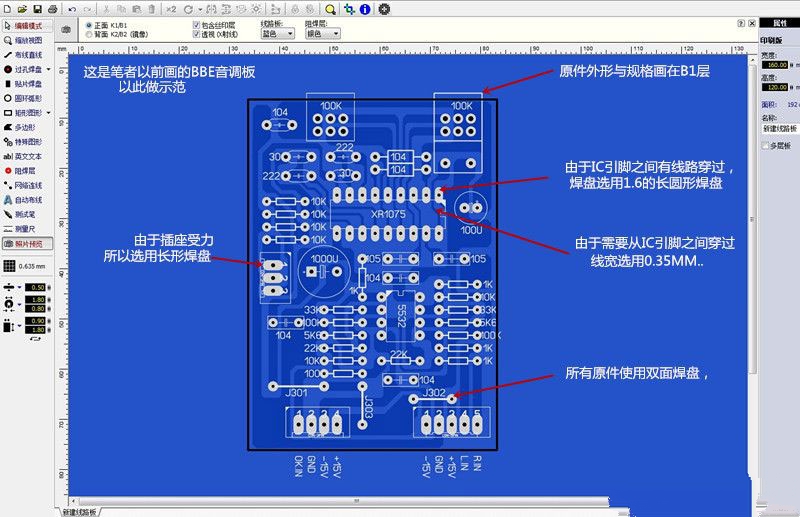Open a file using the folder icon

[22, 9]
